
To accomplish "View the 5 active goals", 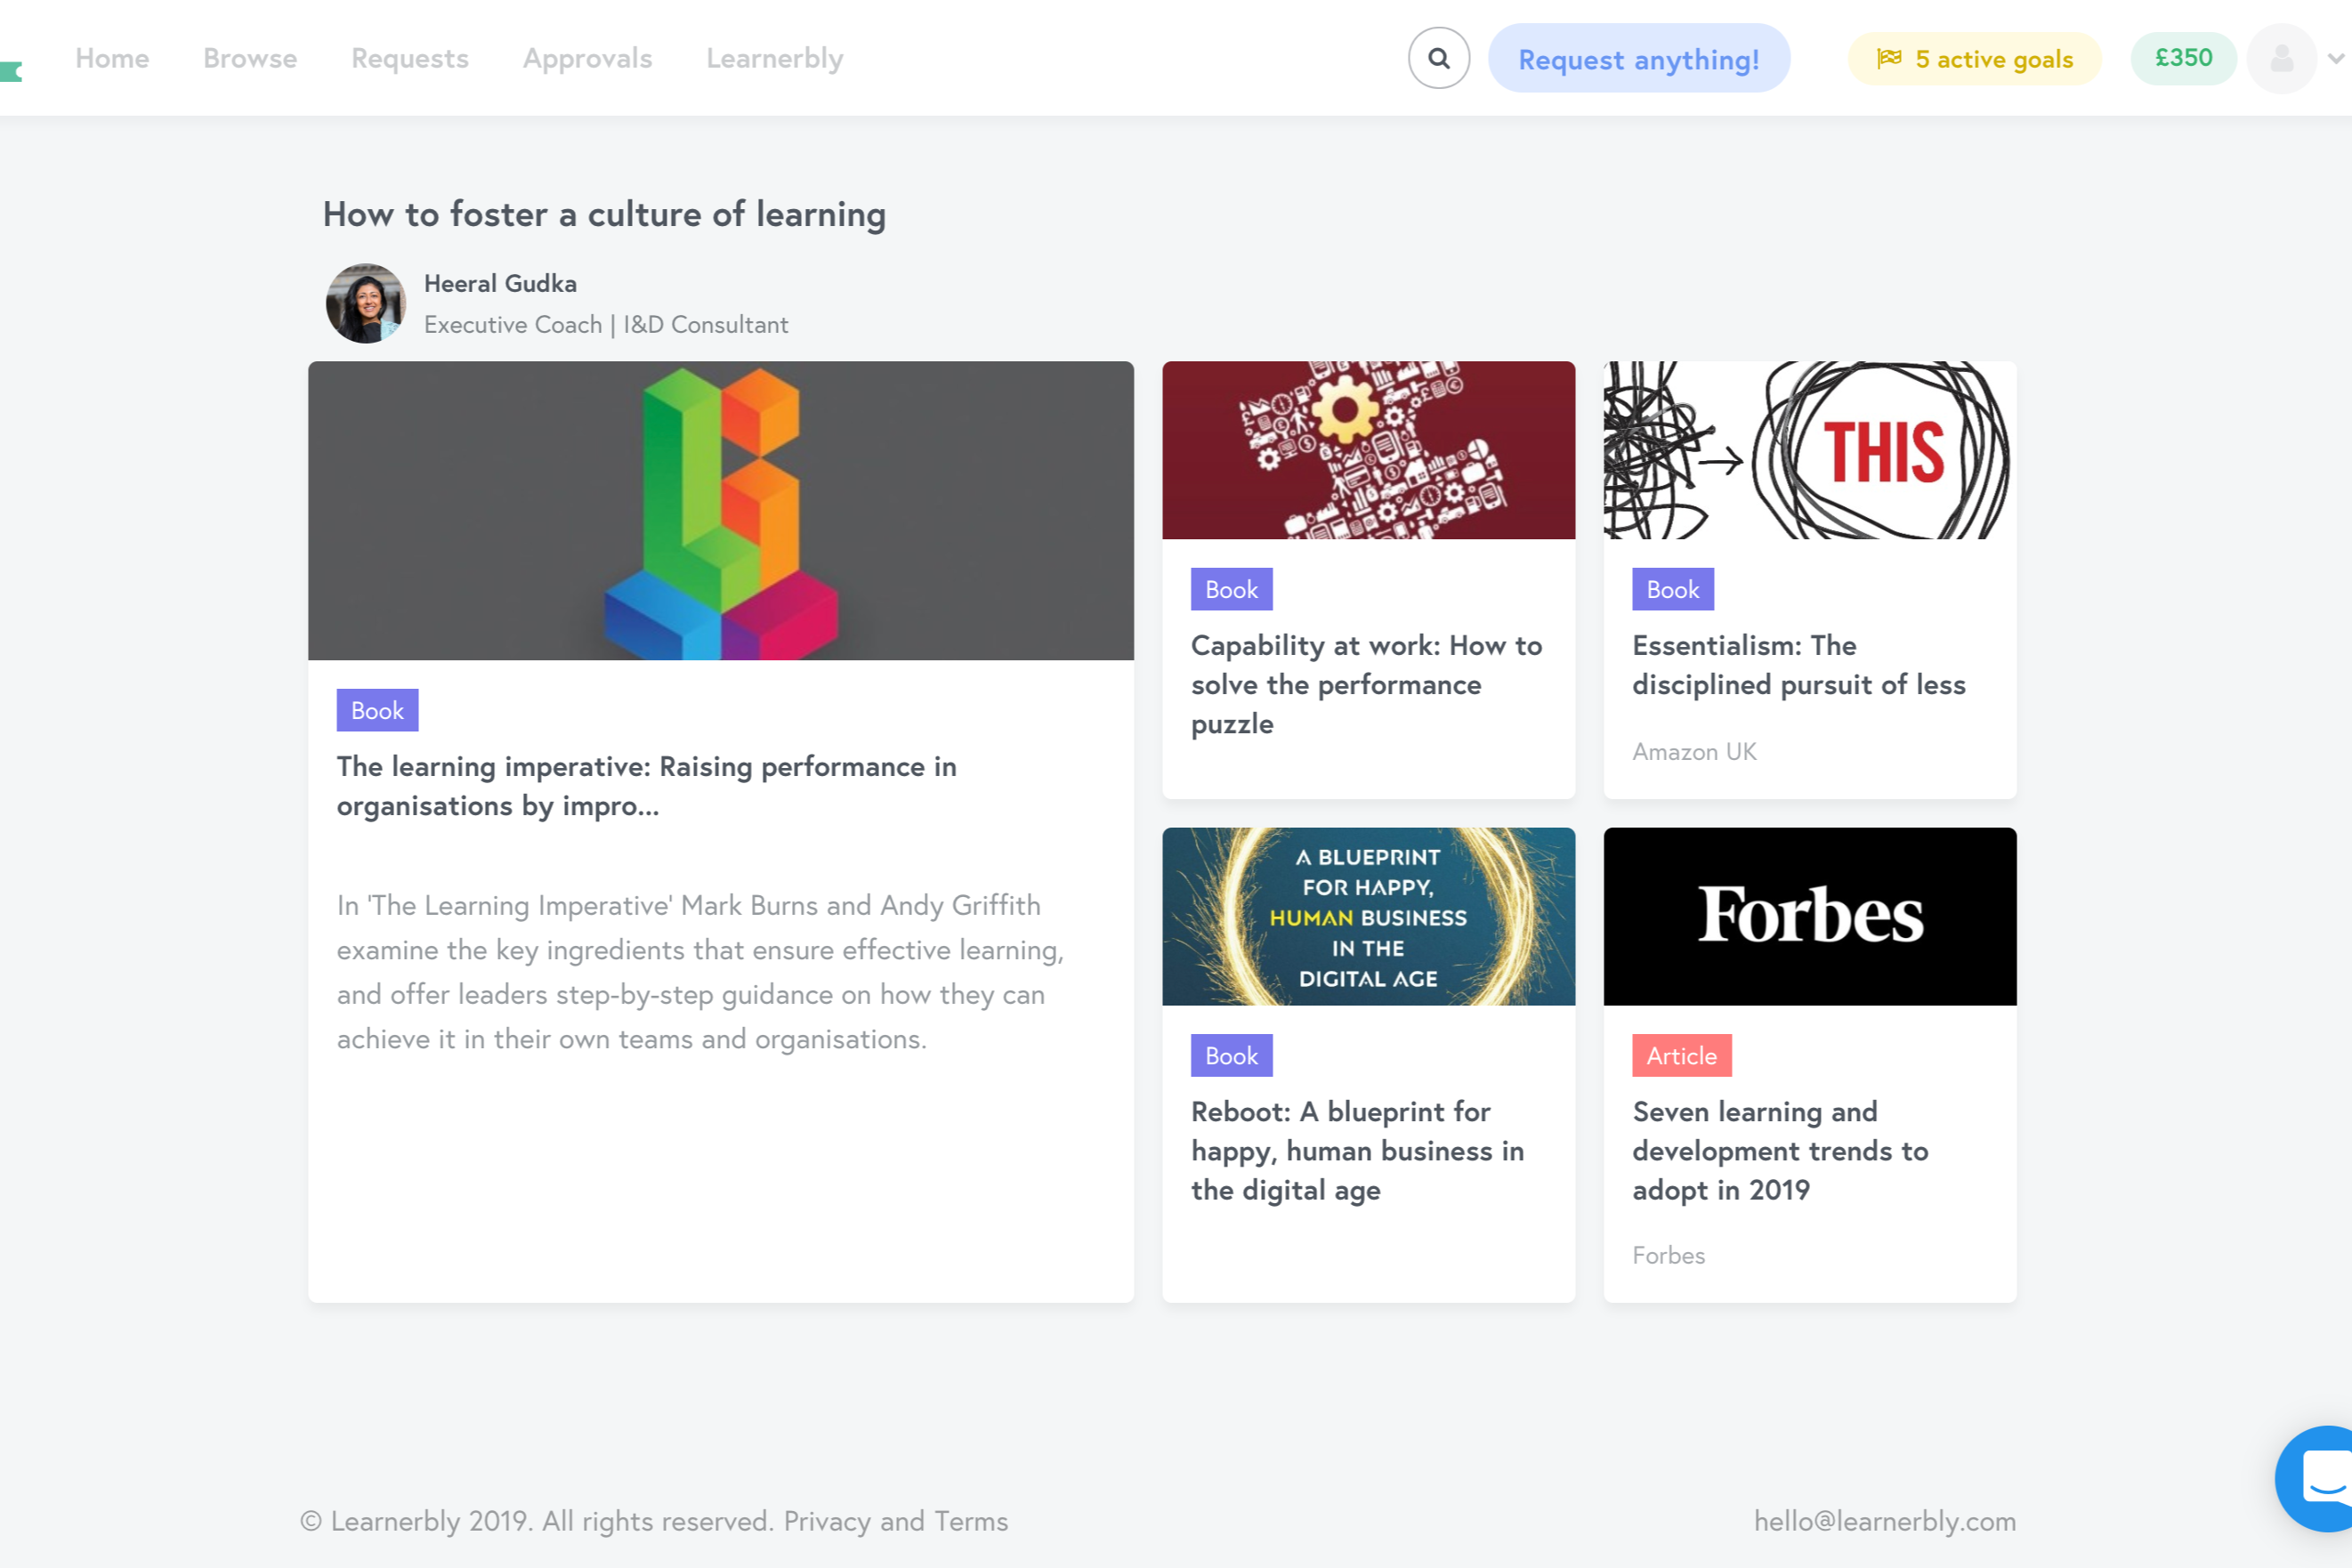I will point(1974,58).
